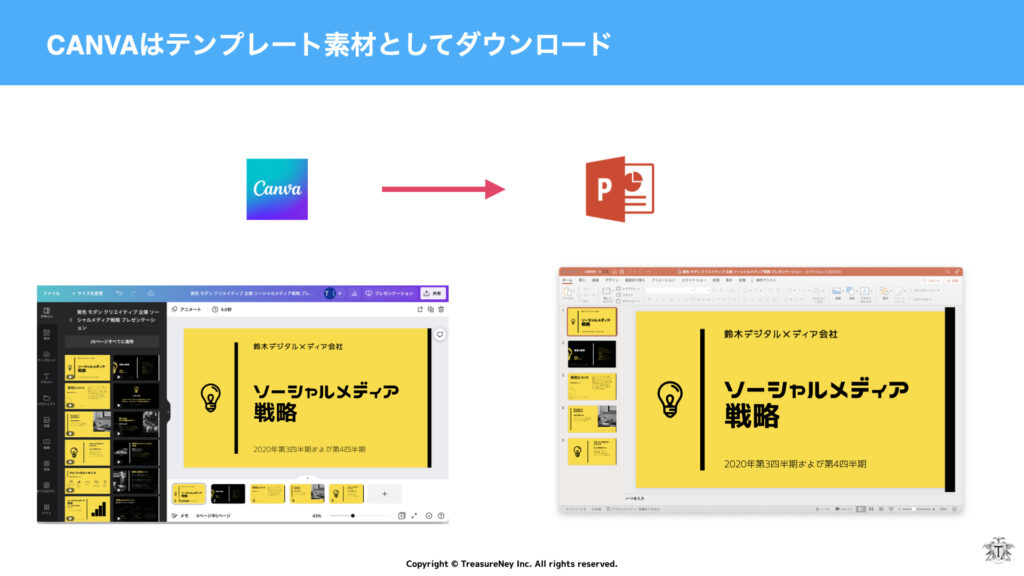Click Canva's add page icon above the canvas
This screenshot has width=1024, height=576.
click(420, 310)
